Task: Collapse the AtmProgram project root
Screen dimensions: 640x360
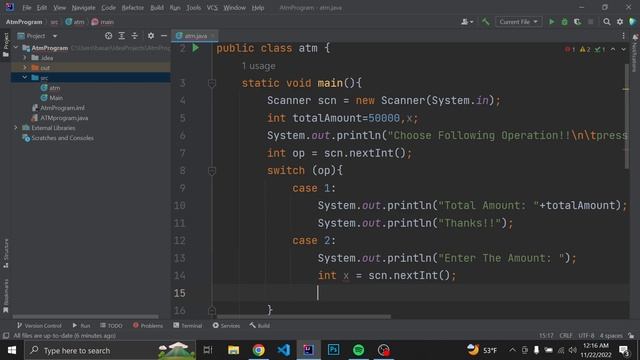Action: tap(16, 48)
